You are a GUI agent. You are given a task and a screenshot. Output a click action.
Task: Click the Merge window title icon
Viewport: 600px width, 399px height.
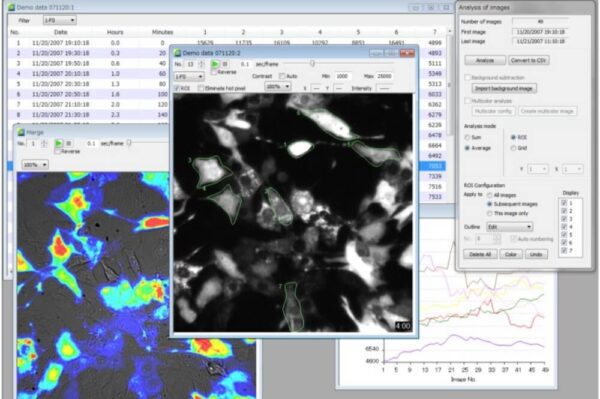[21, 132]
